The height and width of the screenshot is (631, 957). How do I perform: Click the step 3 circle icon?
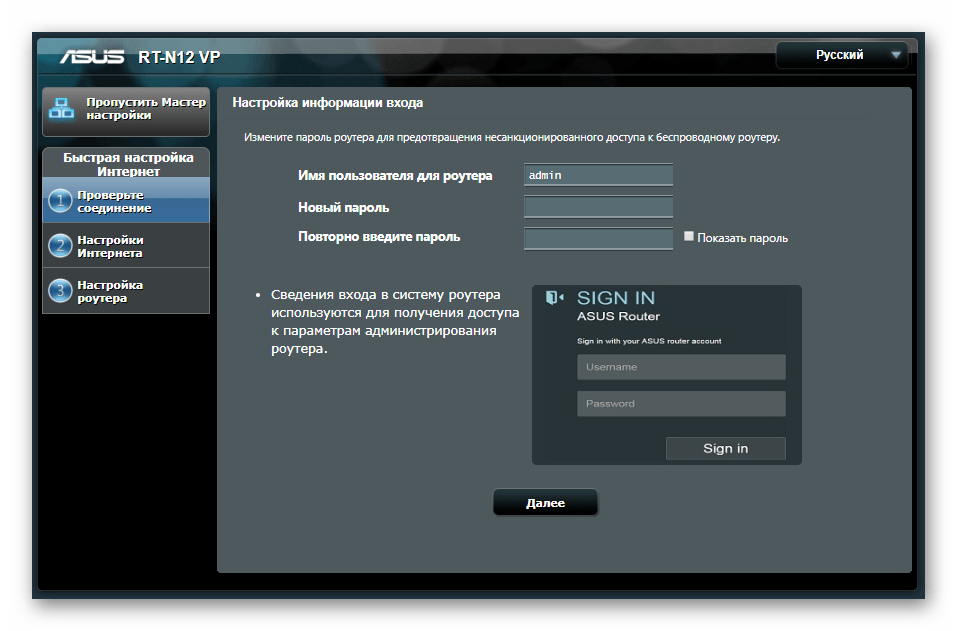pos(60,291)
